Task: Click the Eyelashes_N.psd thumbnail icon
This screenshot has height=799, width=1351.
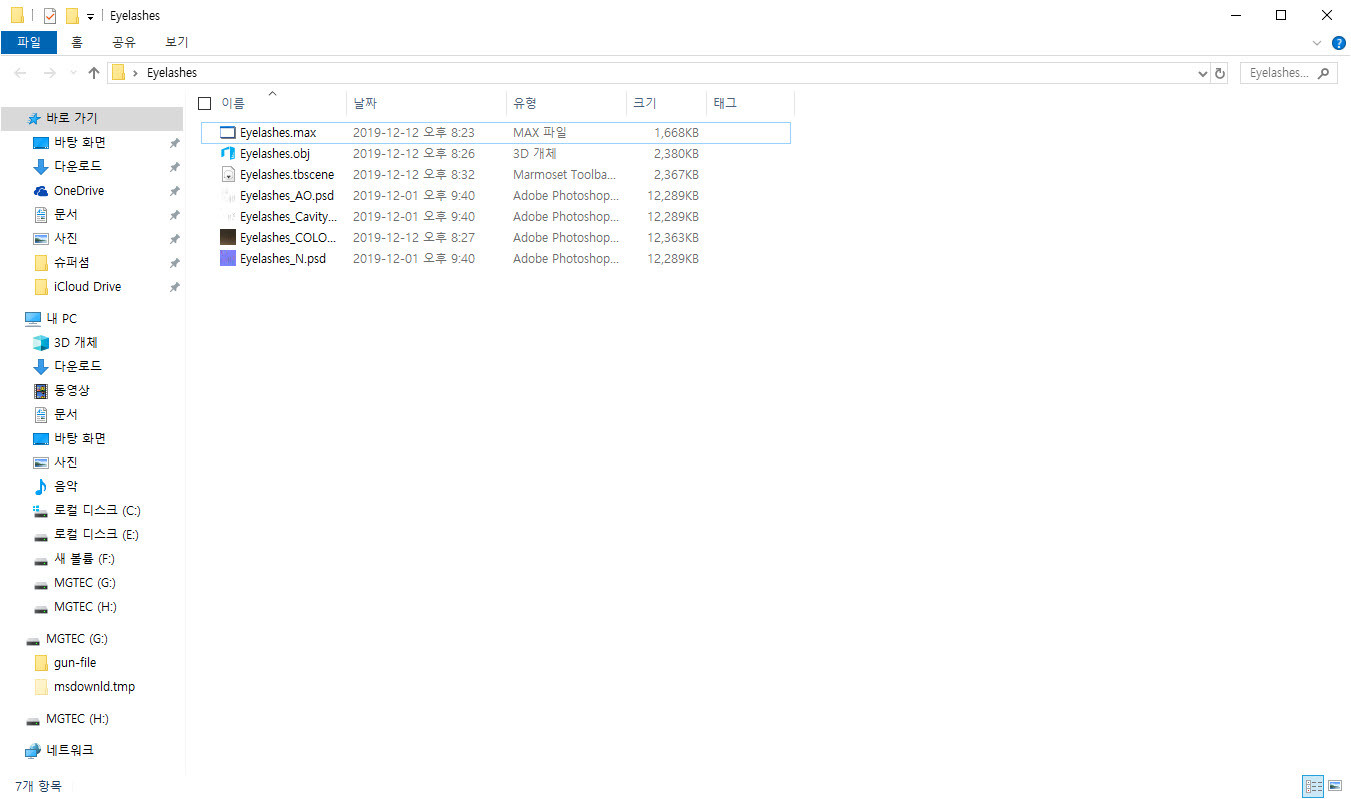Action: click(227, 258)
